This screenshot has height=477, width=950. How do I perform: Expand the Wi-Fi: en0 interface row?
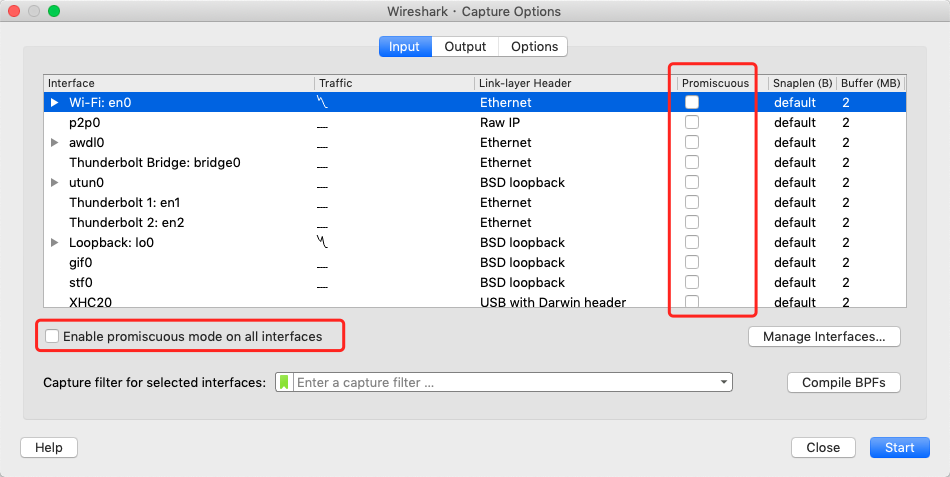(x=55, y=102)
